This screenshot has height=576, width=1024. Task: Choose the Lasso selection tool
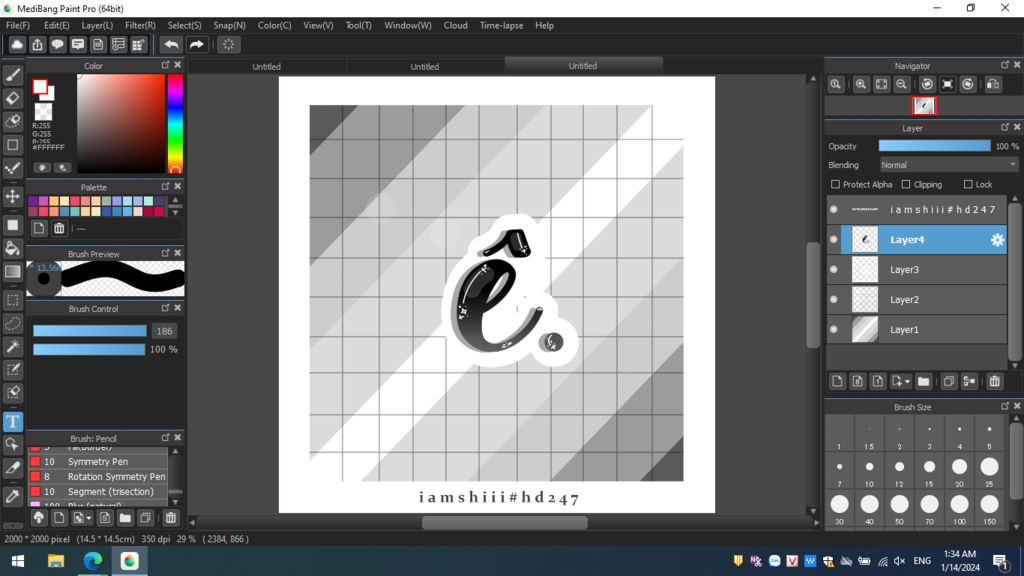point(12,323)
